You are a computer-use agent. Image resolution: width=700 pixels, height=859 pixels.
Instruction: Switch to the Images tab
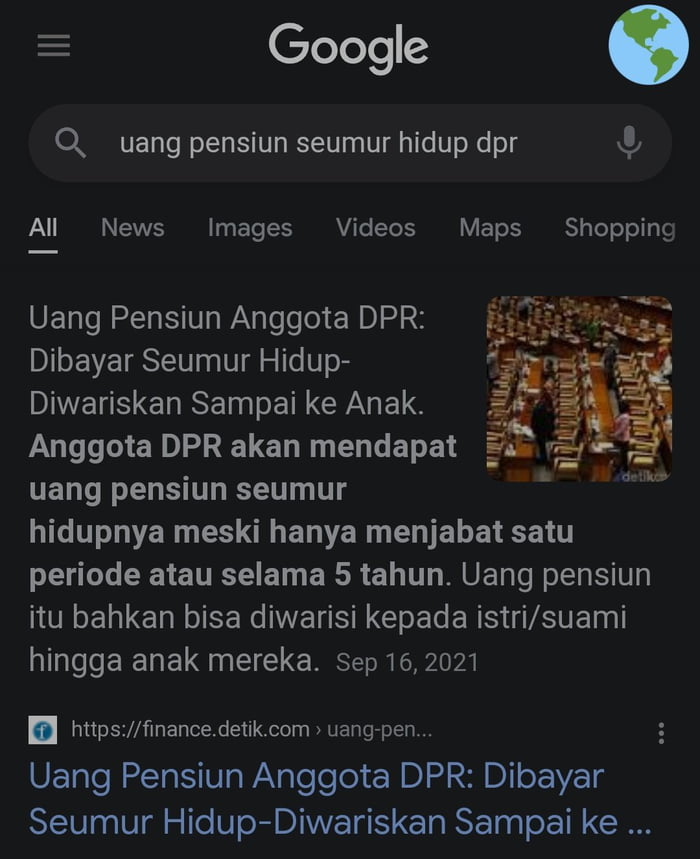(x=250, y=228)
